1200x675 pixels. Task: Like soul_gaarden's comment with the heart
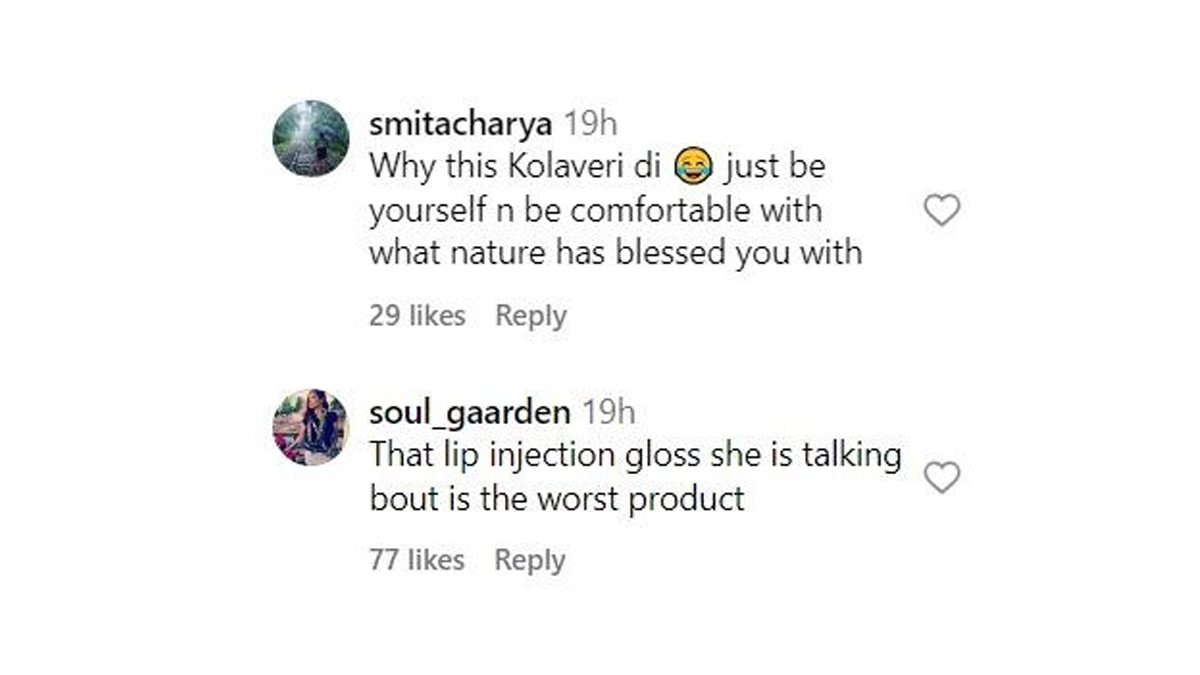tap(941, 478)
